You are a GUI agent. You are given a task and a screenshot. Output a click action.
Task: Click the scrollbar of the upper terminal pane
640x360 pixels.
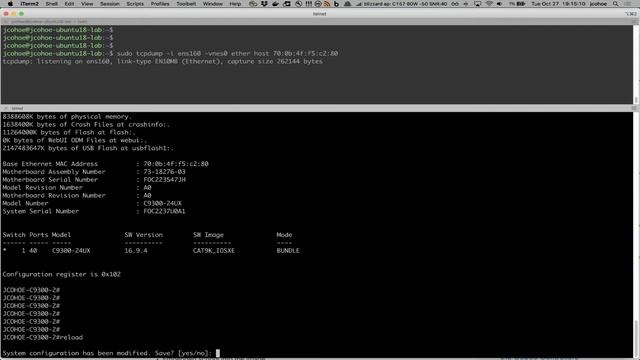tap(636, 64)
